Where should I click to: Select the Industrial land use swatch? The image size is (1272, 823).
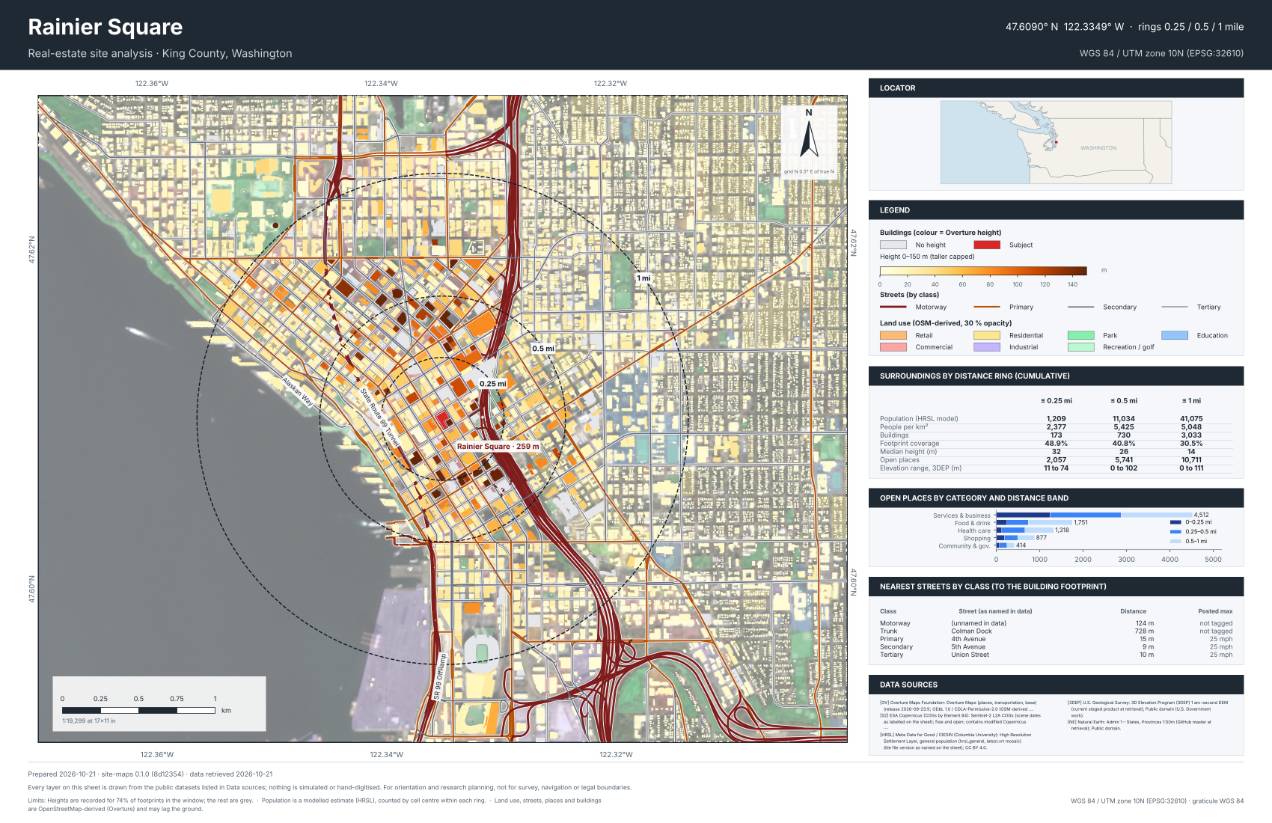point(987,347)
